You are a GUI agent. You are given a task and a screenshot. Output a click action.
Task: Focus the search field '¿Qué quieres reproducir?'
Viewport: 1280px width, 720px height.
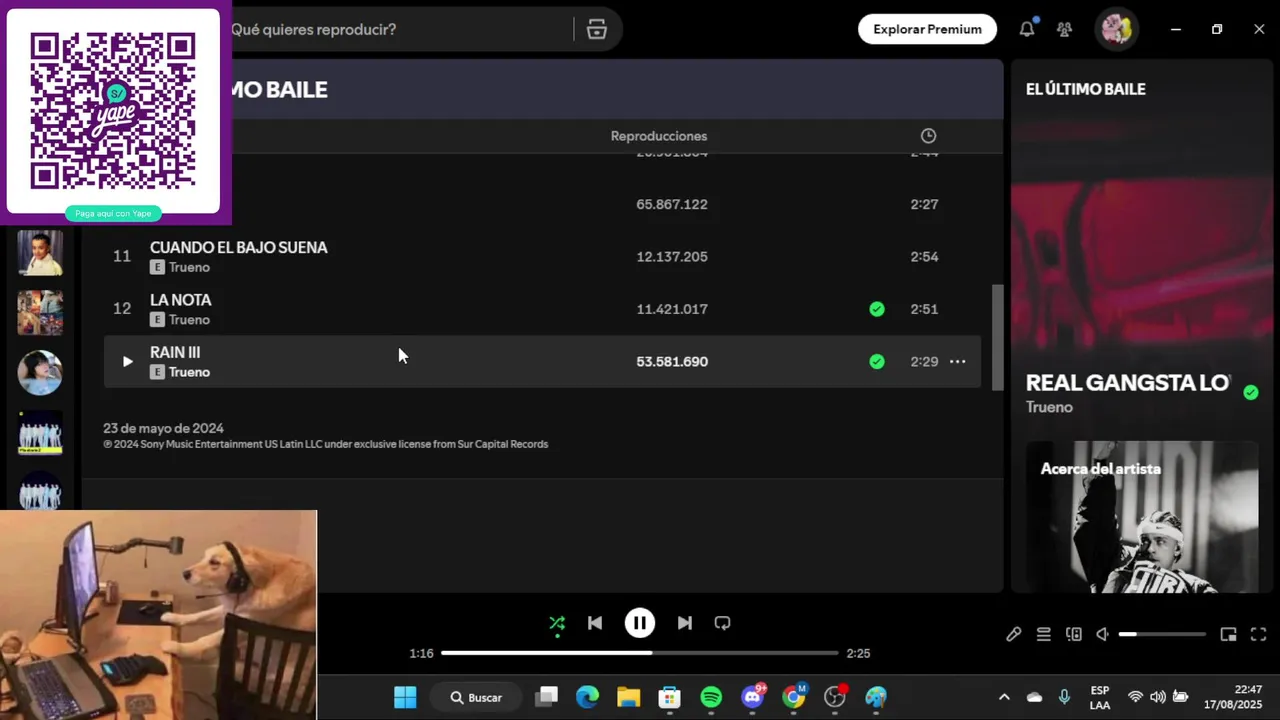coord(400,29)
